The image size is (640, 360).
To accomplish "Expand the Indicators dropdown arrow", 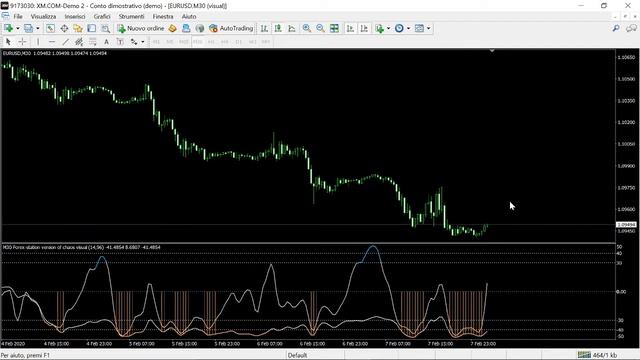I will [x=388, y=28].
